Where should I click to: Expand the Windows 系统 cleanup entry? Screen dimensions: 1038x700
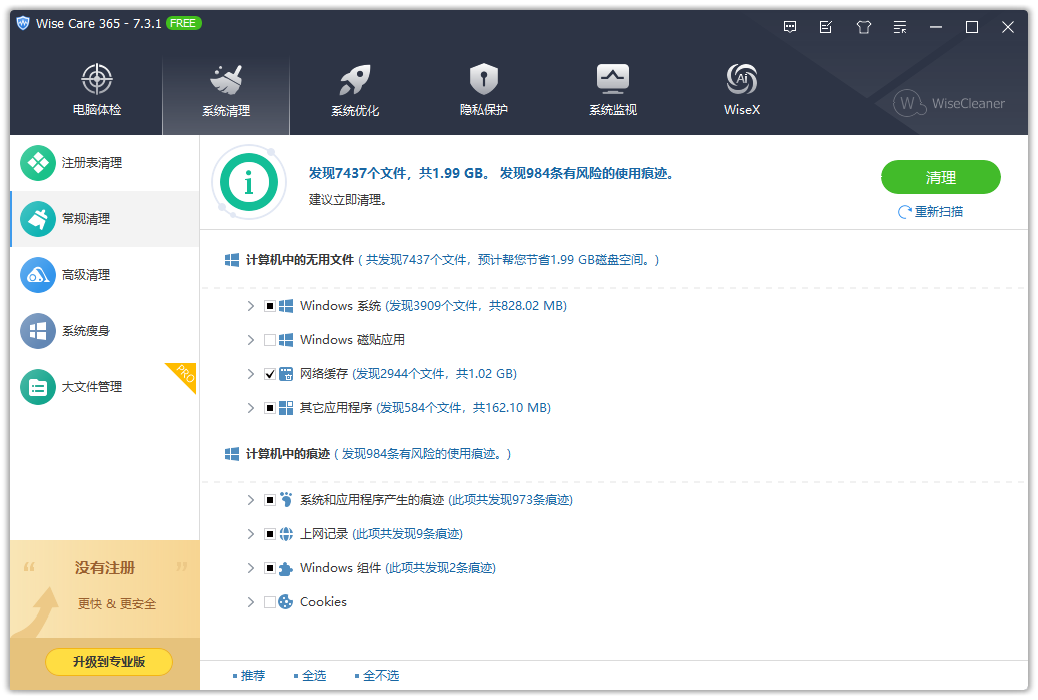pyautogui.click(x=251, y=306)
